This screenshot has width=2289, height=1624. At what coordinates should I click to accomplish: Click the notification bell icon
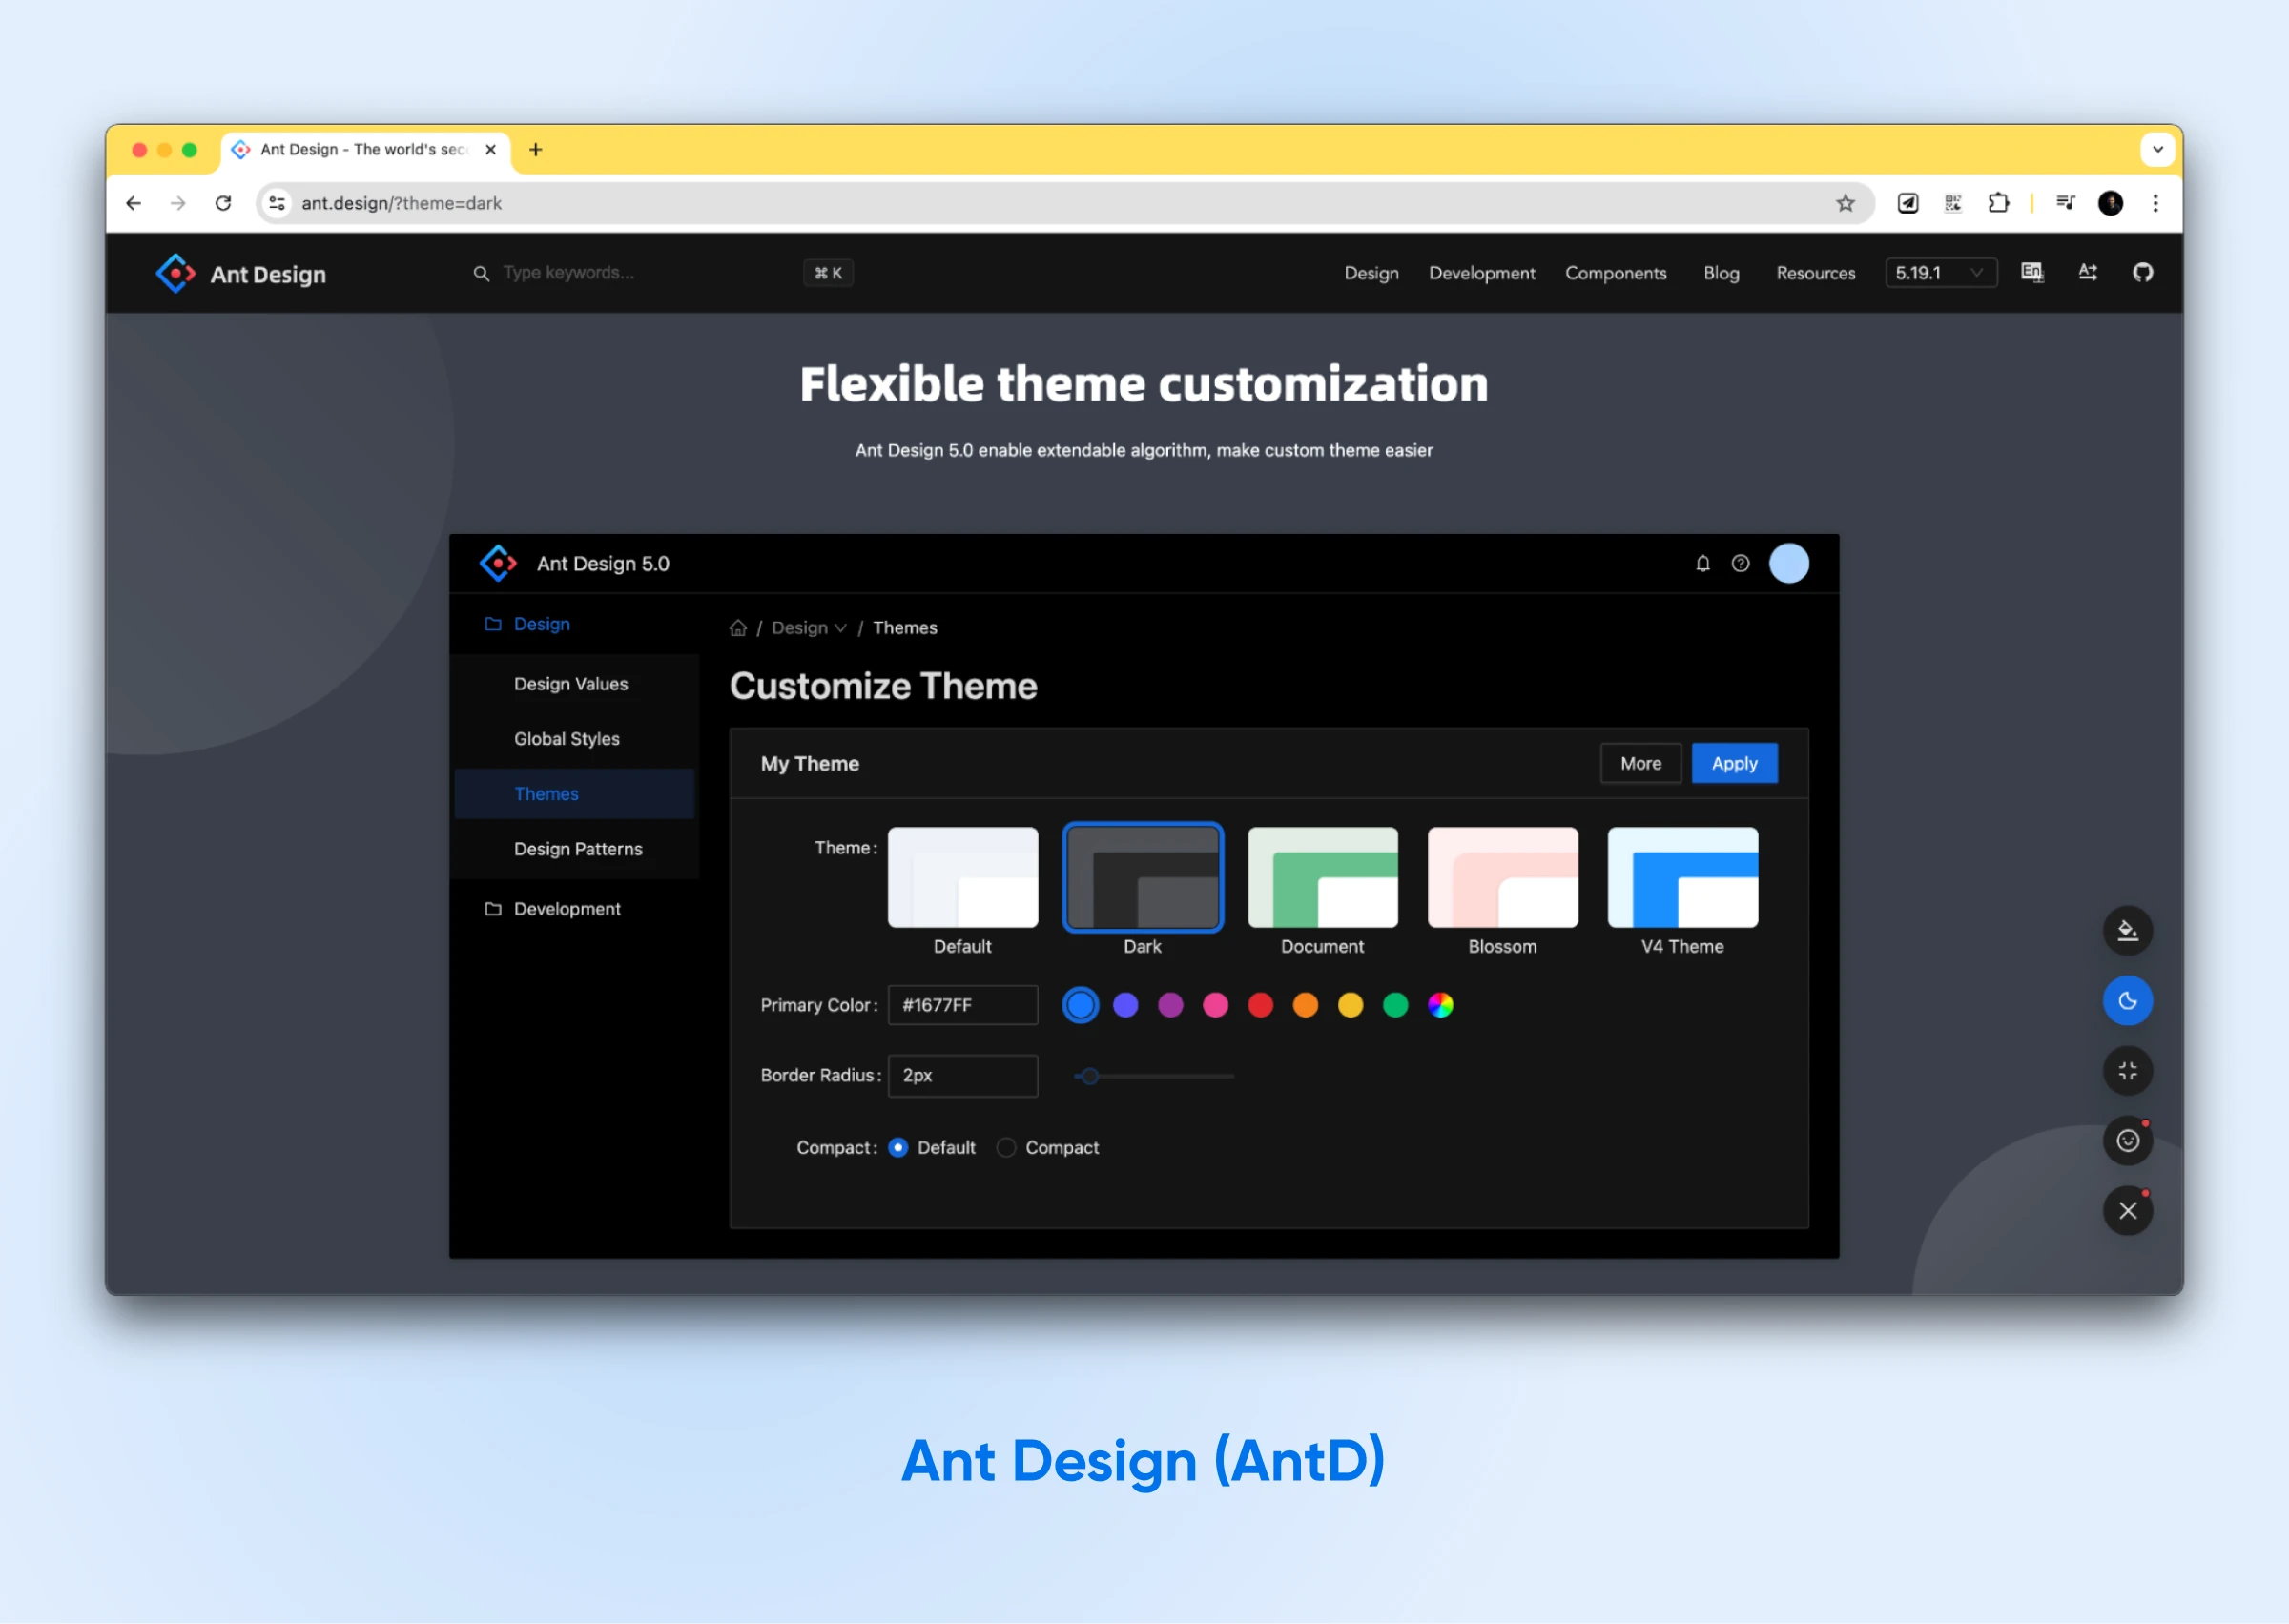point(1701,563)
